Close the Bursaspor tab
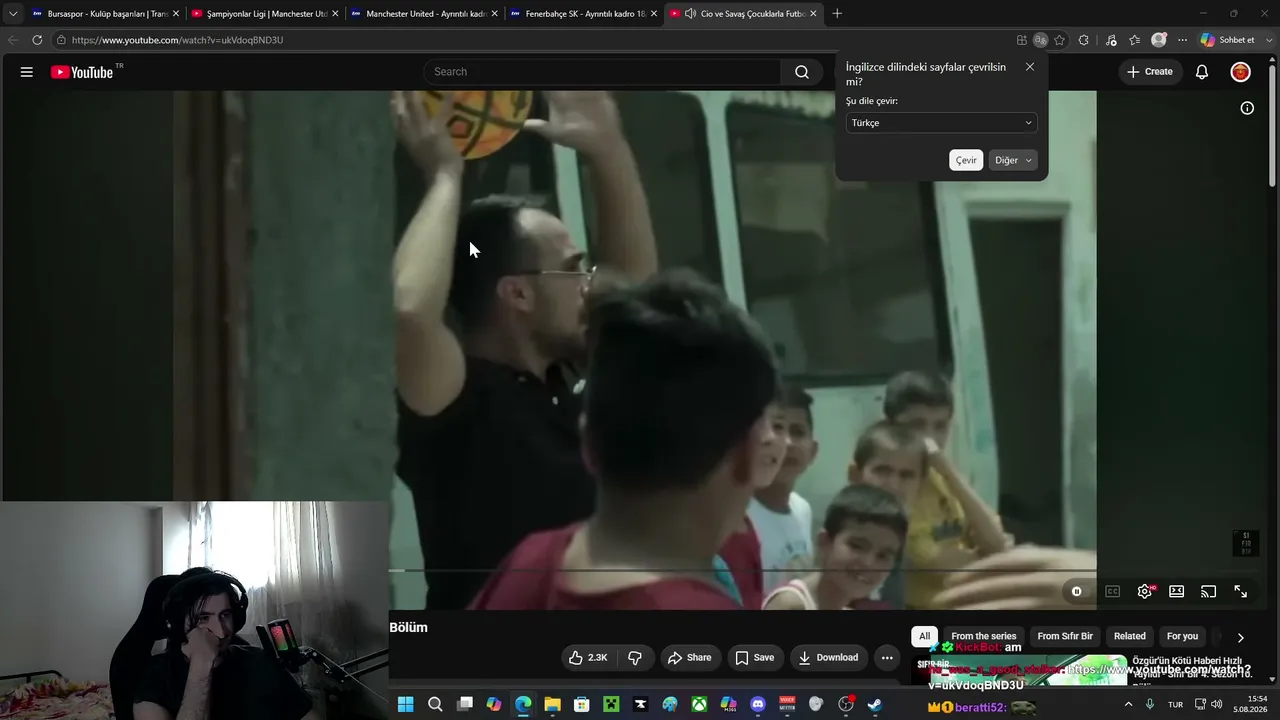 click(176, 14)
